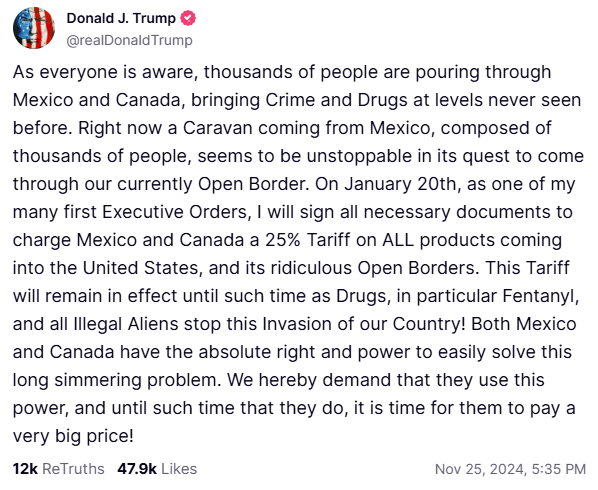This screenshot has width=598, height=490.
Task: Click the 'Executive Orders' phrase
Action: point(175,212)
